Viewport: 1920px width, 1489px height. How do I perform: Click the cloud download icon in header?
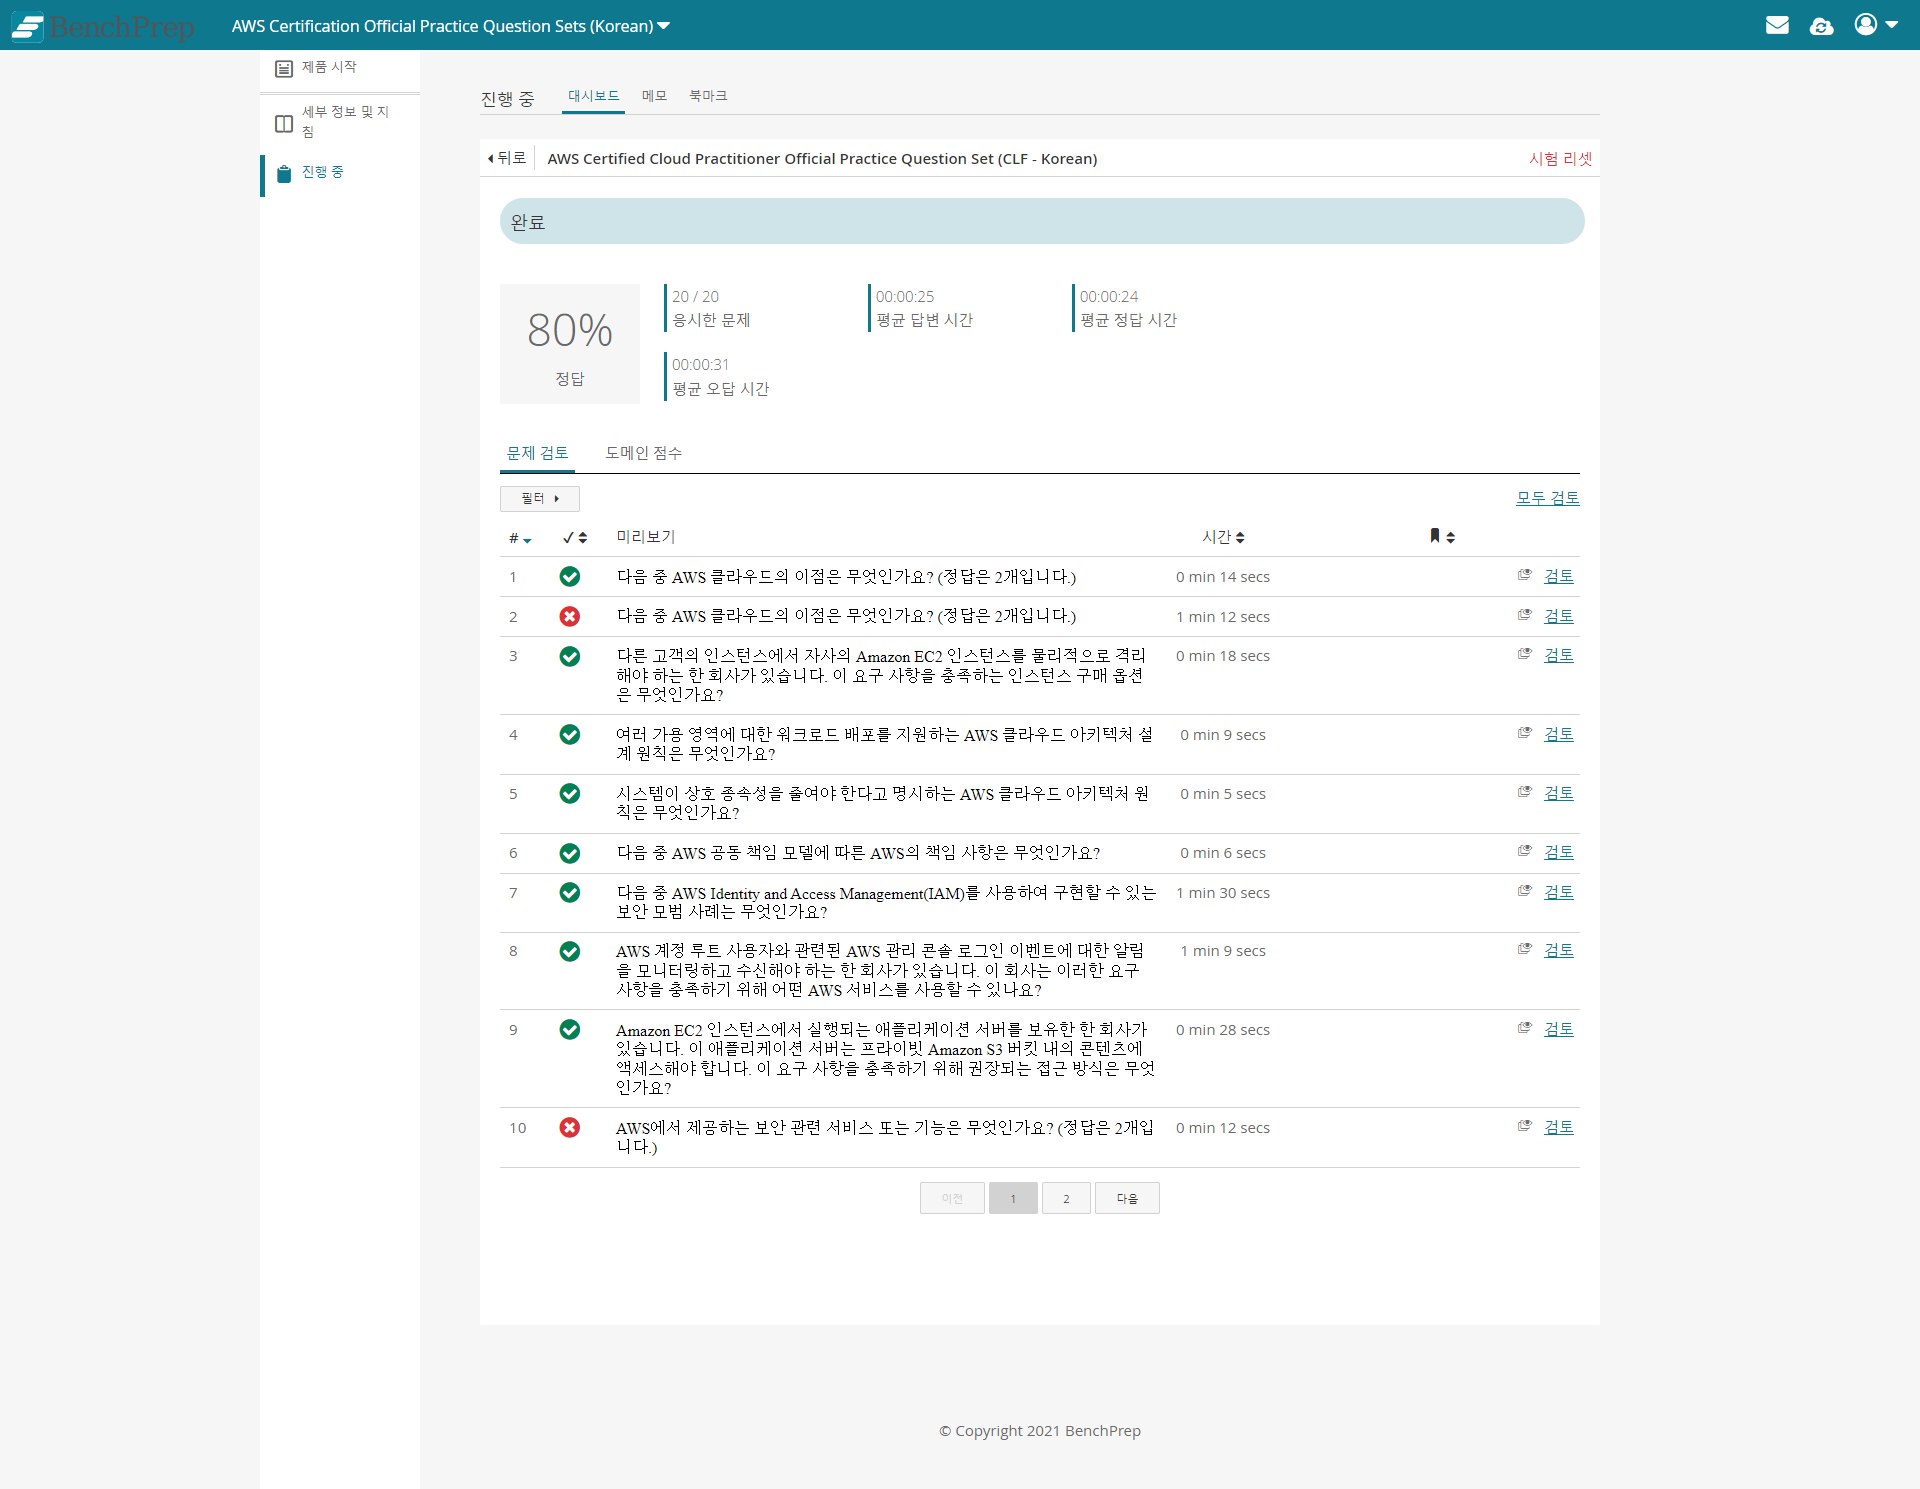point(1821,26)
